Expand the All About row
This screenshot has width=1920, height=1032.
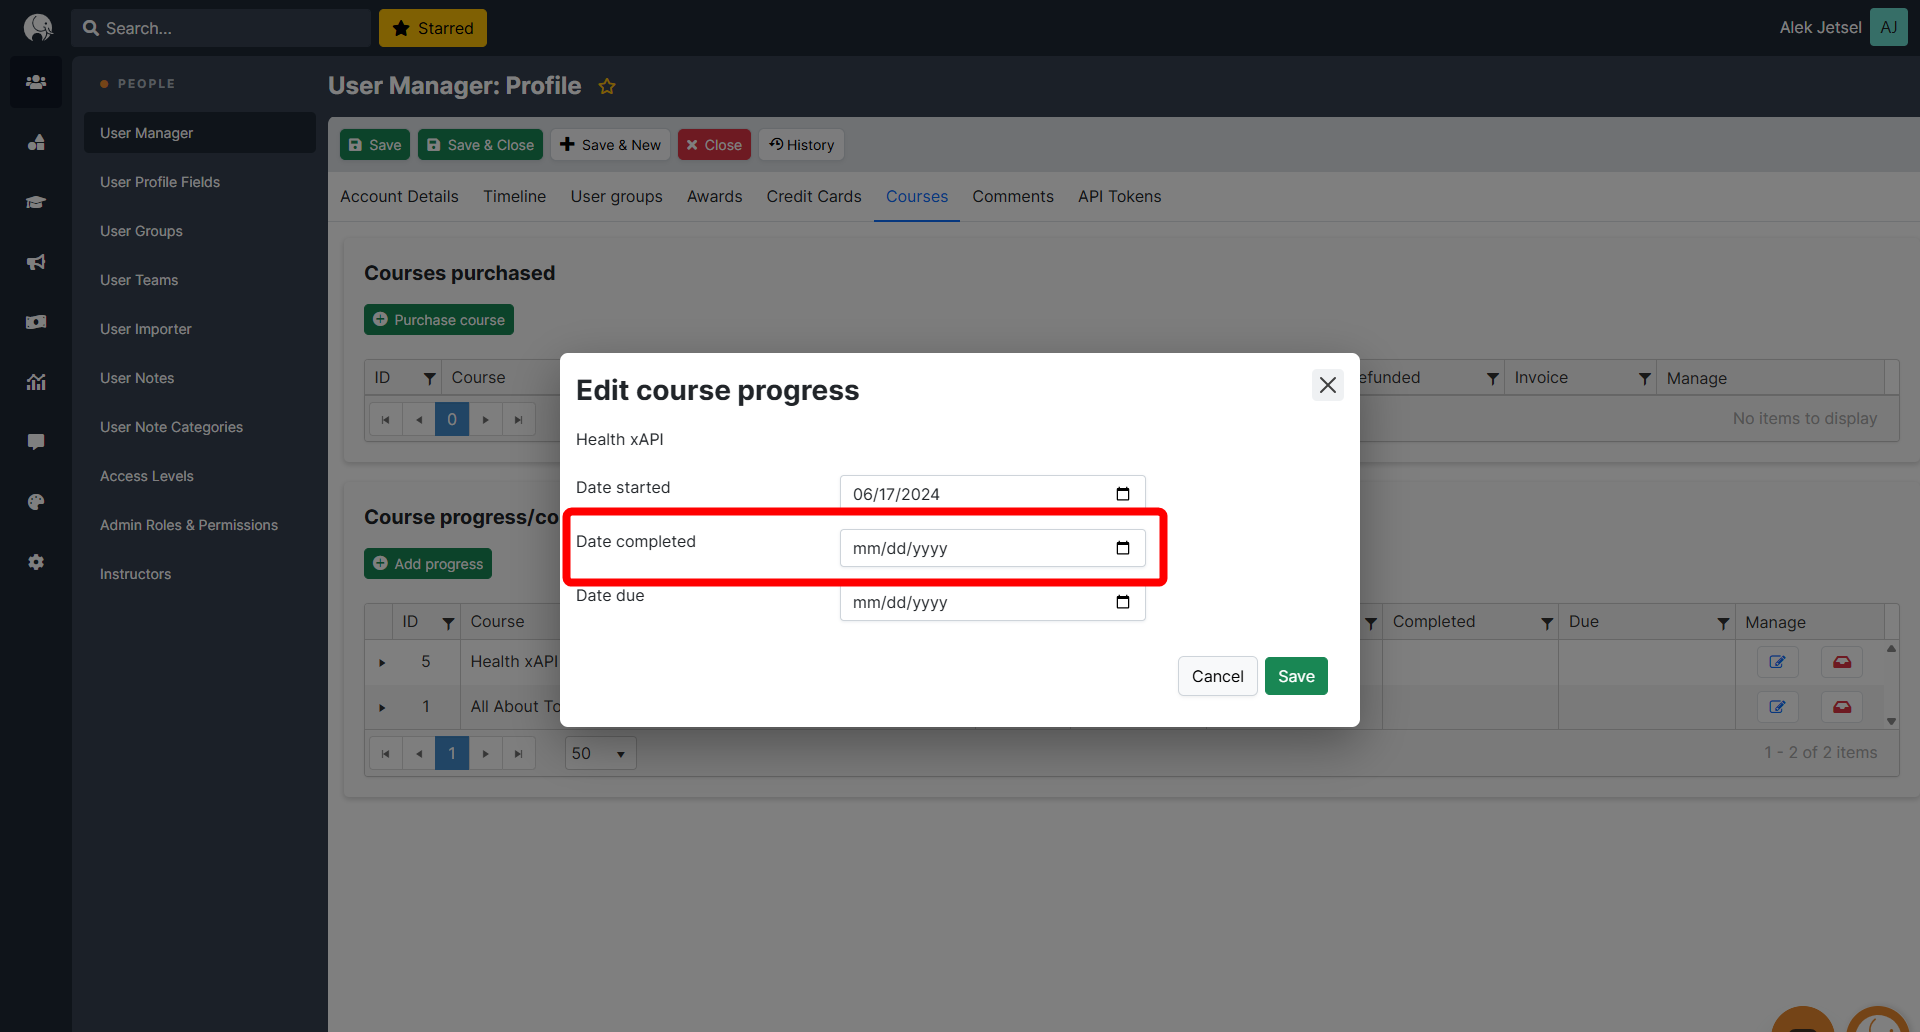382,707
